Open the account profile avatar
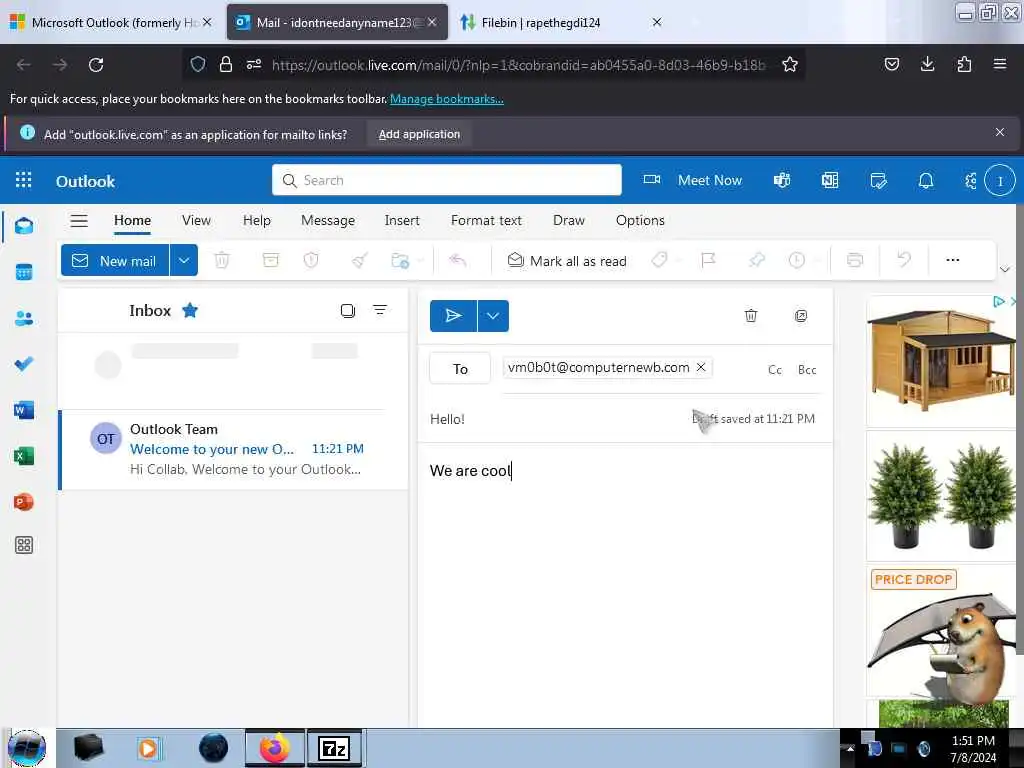This screenshot has width=1024, height=768. pyautogui.click(x=1000, y=180)
